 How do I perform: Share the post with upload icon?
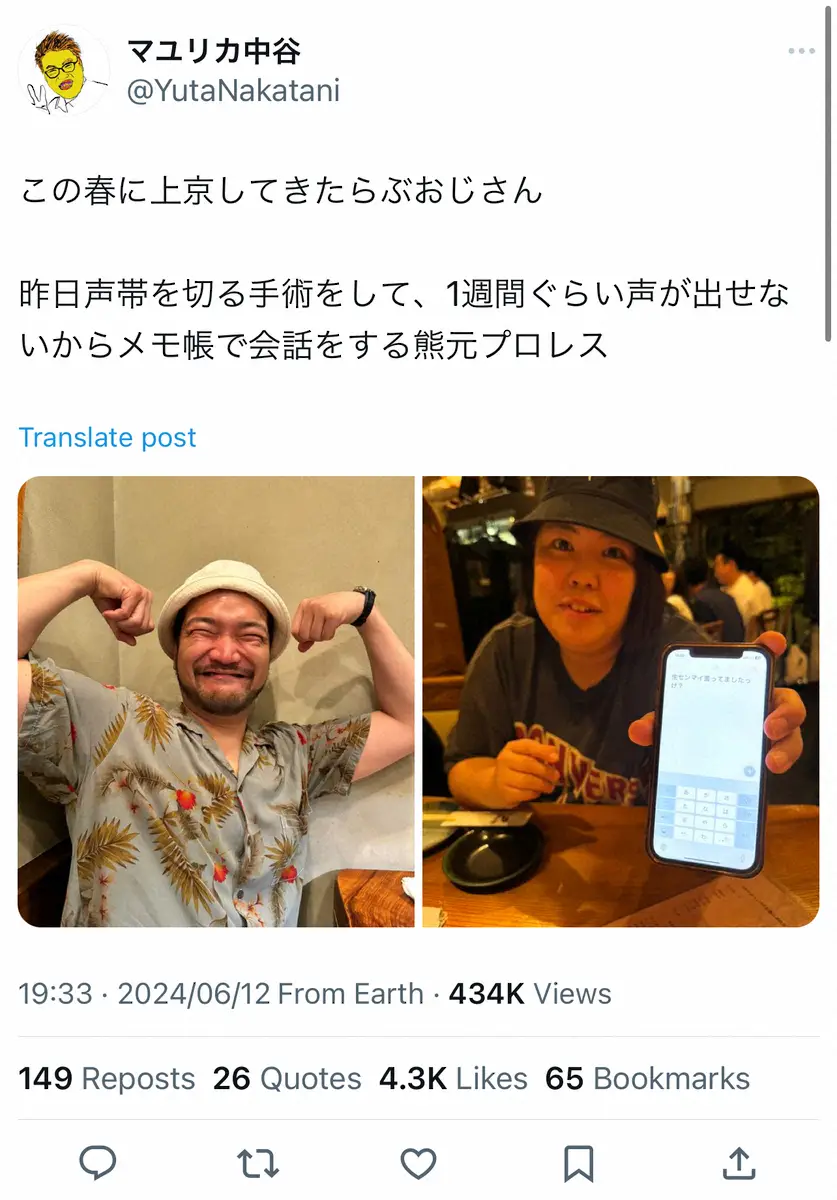coord(738,1163)
